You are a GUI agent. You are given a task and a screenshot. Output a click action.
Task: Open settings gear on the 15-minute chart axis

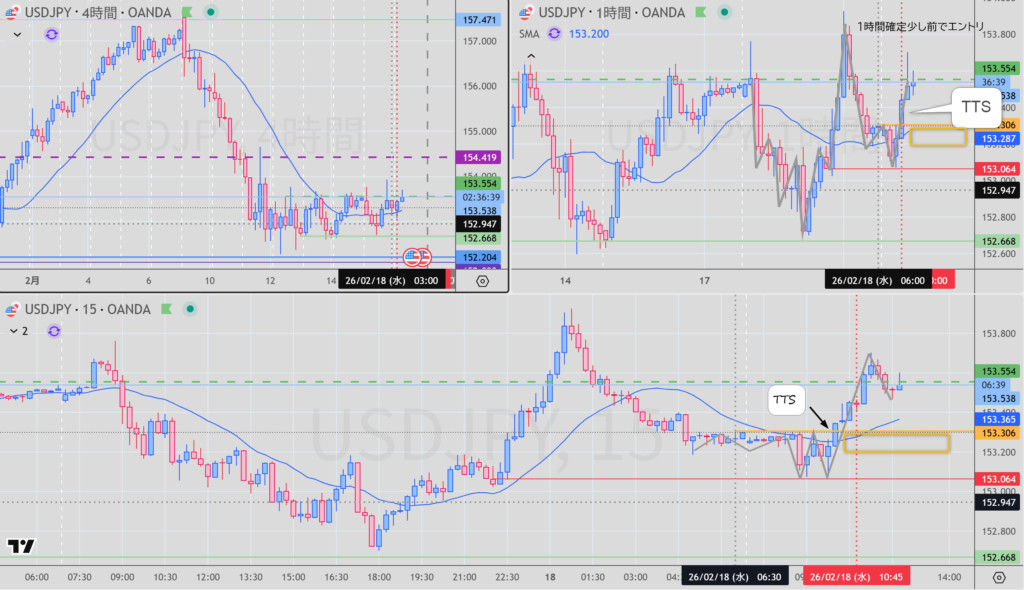pyautogui.click(x=998, y=578)
